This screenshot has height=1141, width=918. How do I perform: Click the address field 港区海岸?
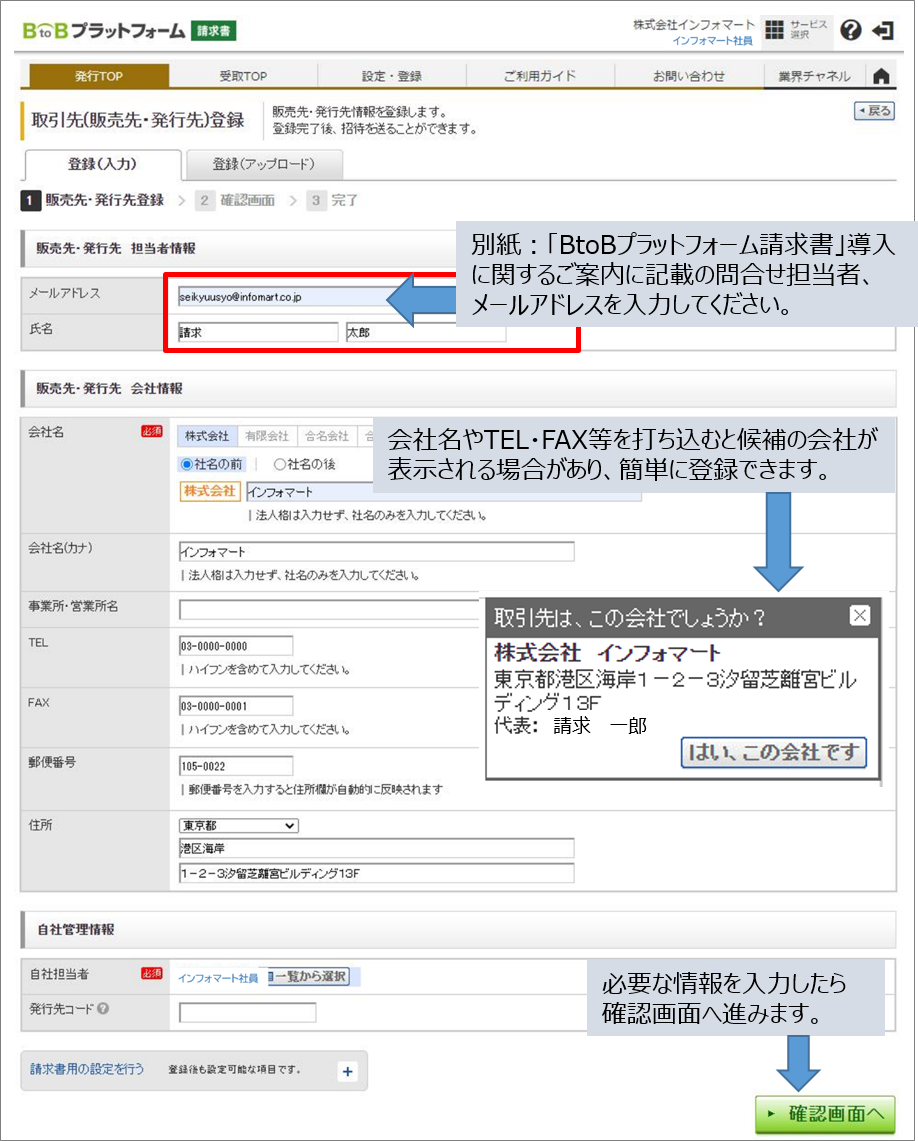(376, 848)
